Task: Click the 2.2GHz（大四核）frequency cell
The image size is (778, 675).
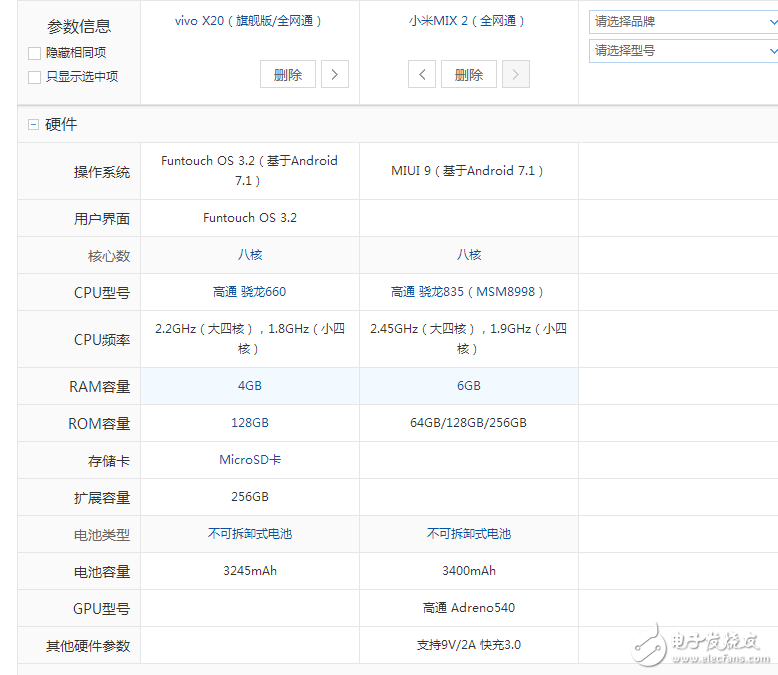Action: click(250, 339)
